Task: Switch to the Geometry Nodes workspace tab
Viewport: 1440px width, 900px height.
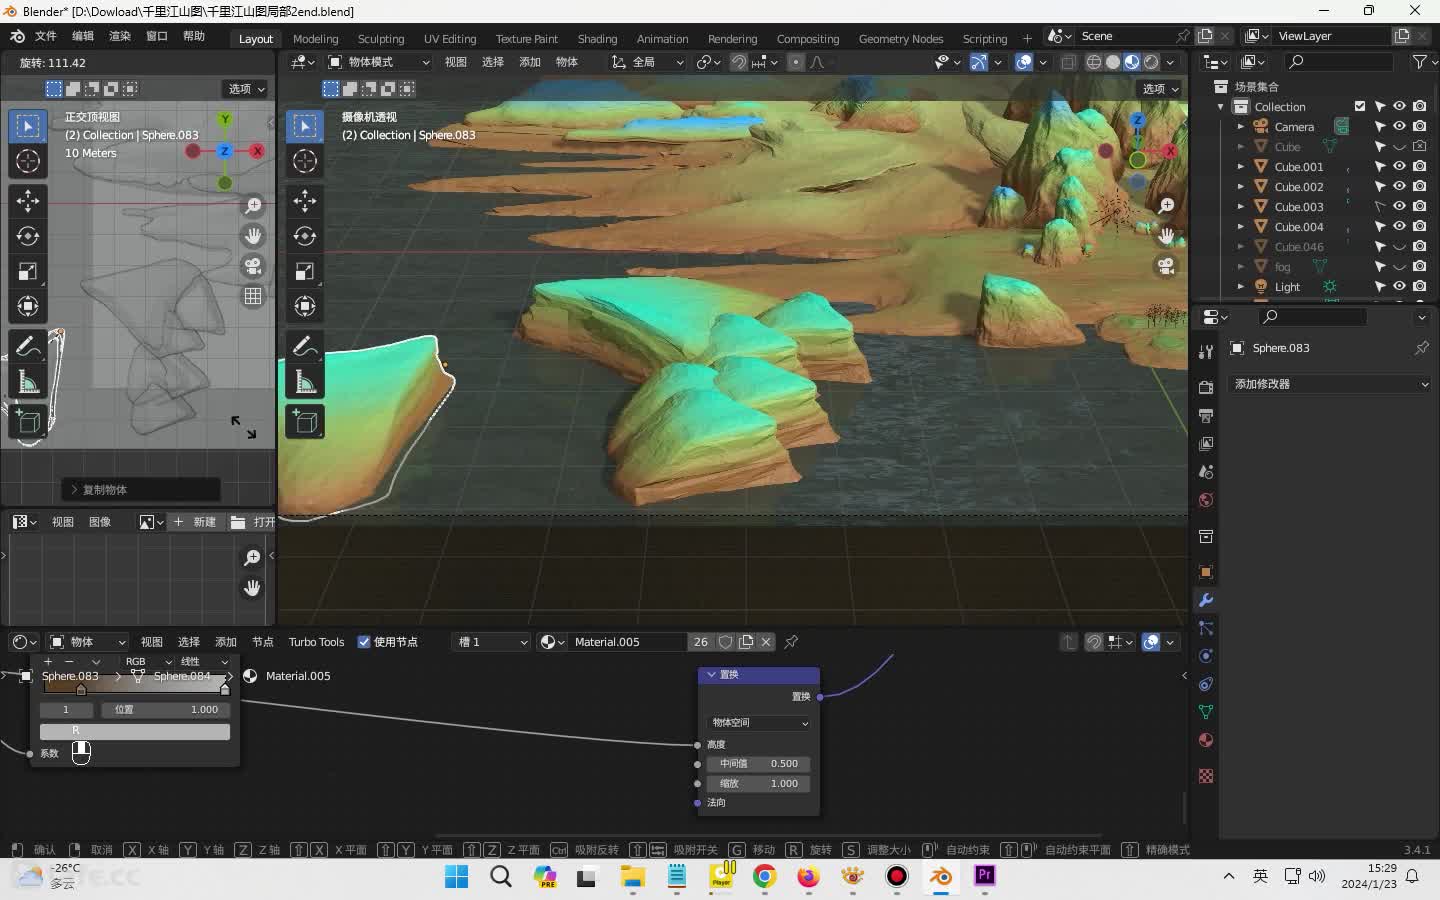Action: click(x=900, y=39)
